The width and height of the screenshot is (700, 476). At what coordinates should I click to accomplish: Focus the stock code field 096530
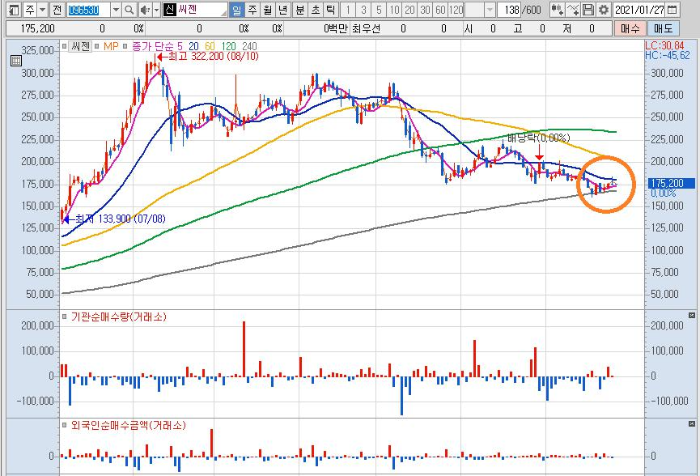click(x=88, y=9)
